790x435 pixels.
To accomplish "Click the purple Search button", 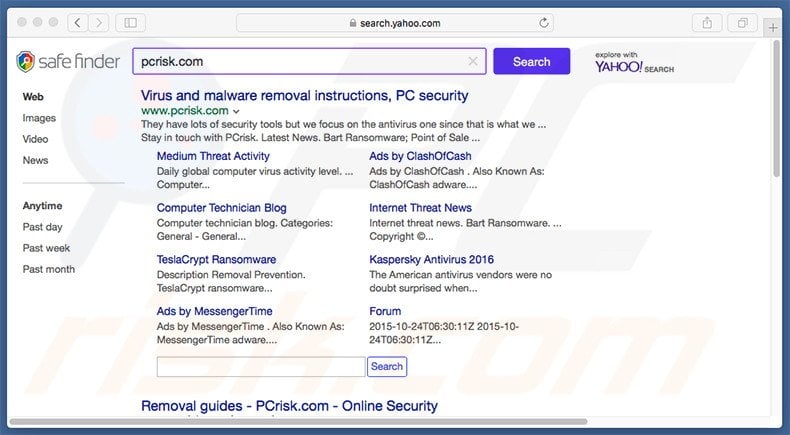I will (532, 61).
